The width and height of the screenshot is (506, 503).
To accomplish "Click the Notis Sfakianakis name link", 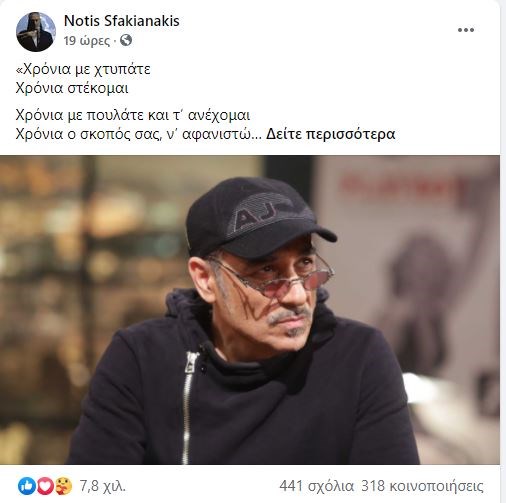I will (x=122, y=21).
